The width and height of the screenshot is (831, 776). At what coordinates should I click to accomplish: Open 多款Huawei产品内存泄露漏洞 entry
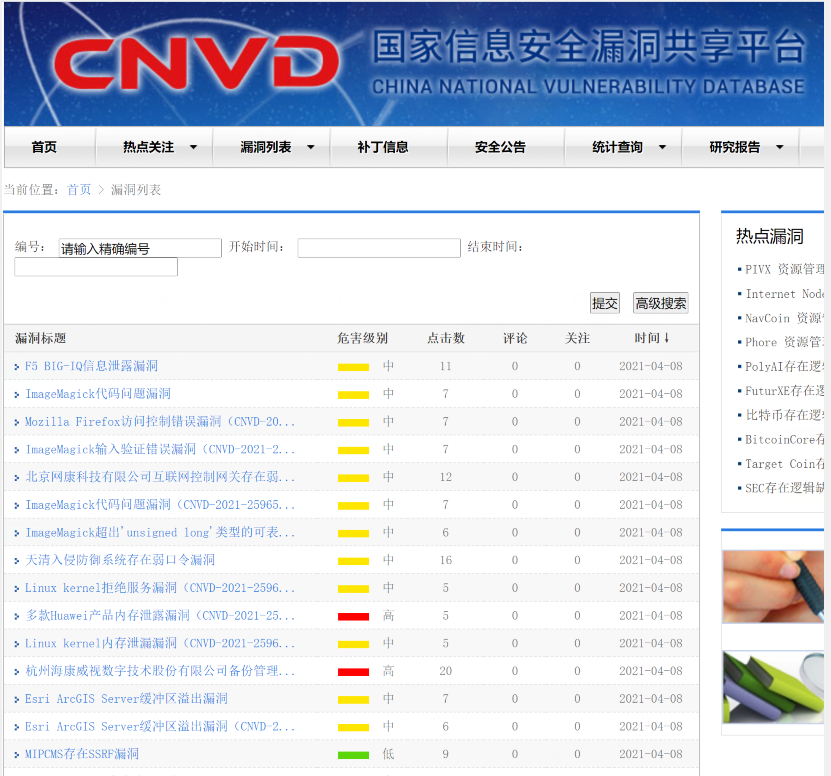coord(160,615)
